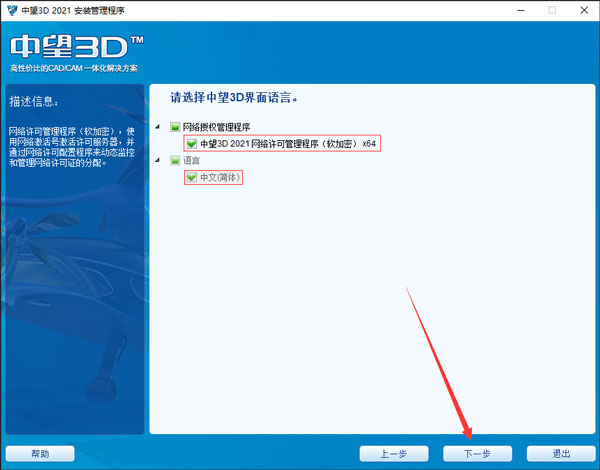Toggle the 中望3D 2021 网络许可管理程序 x64 checkbox

coord(191,144)
